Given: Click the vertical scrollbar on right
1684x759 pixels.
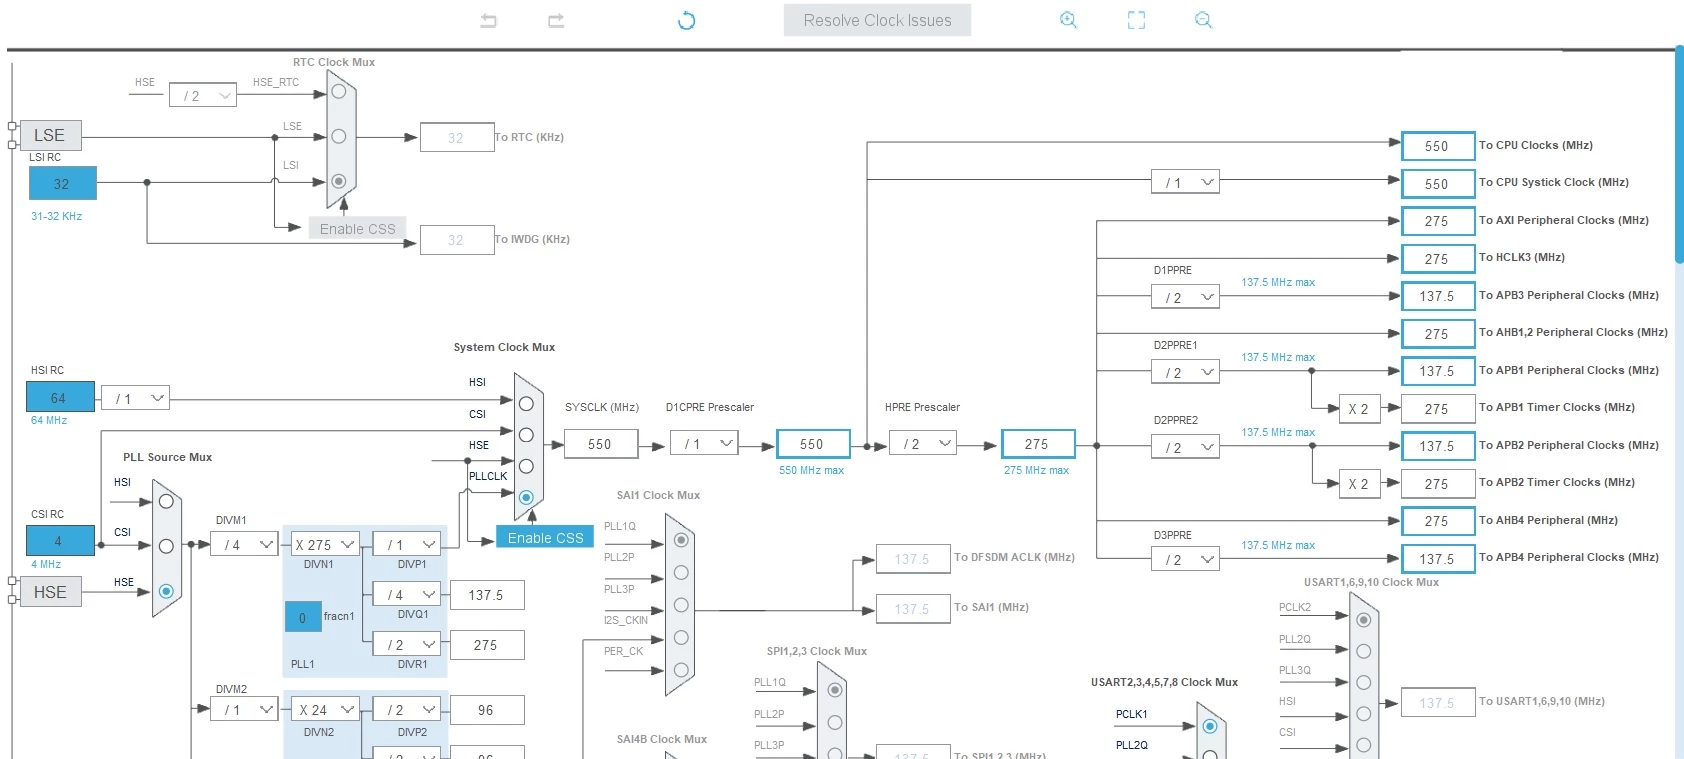Looking at the screenshot, I should tap(1679, 155).
